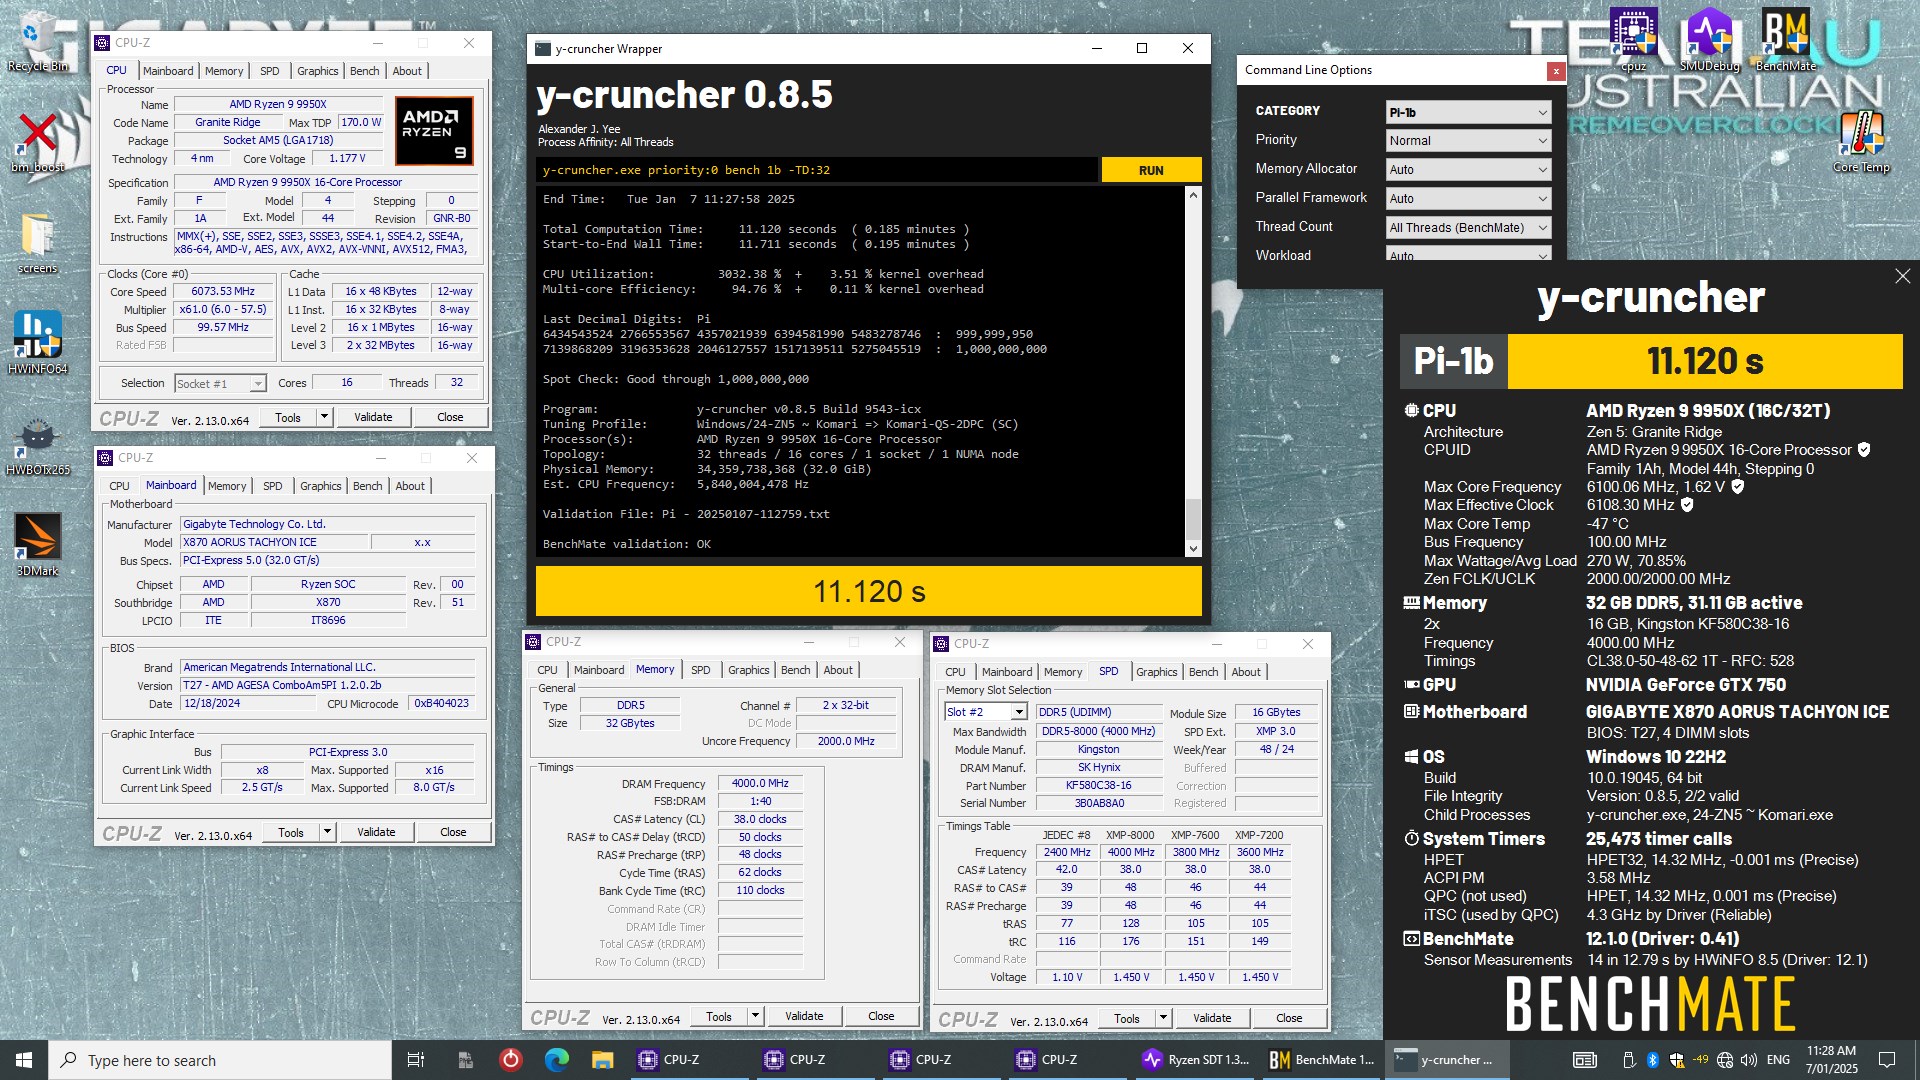
Task: Open the SMUDebug desktop shortcut
Action: pyautogui.click(x=1709, y=40)
